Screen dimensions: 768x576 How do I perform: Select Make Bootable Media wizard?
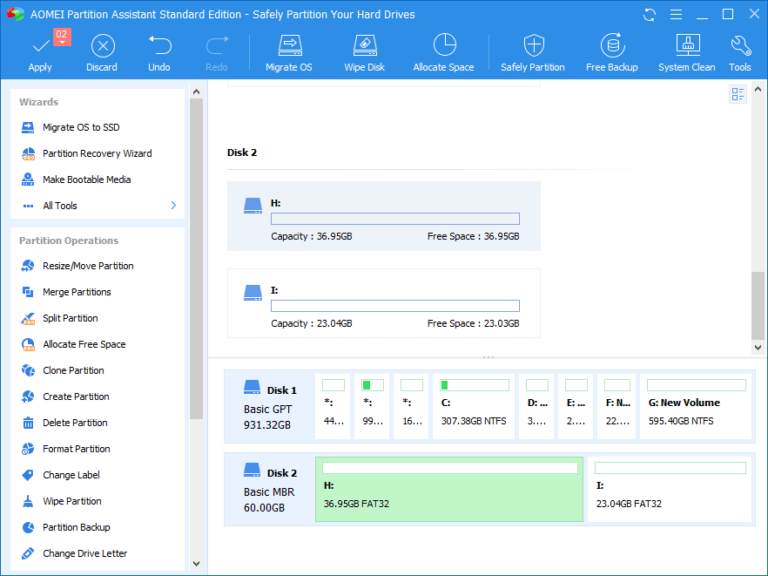tap(86, 179)
